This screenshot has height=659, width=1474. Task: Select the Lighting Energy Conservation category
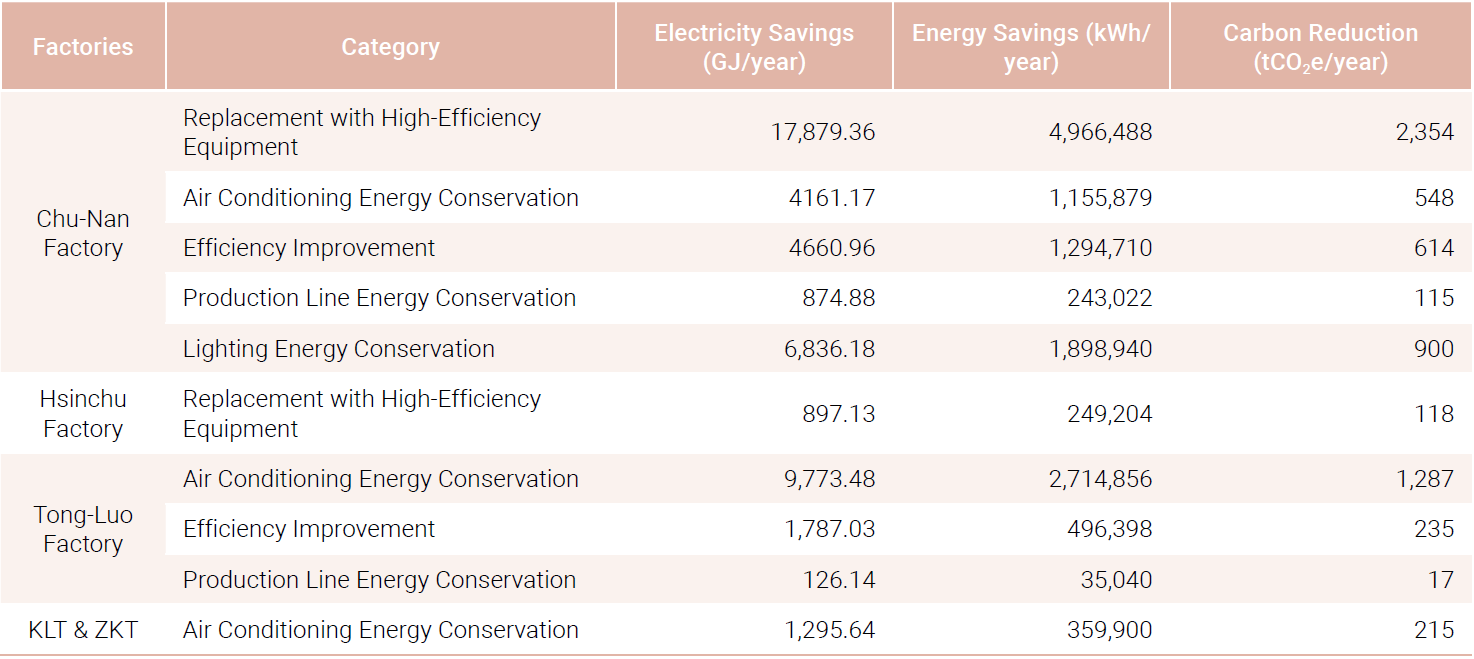click(339, 349)
